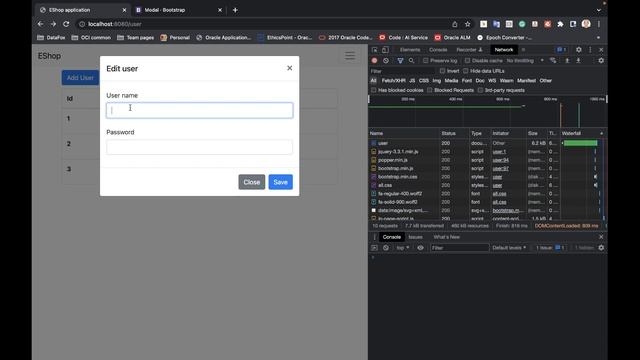Open the console settings gear
Image resolution: width=640 pixels, height=360 pixels.
click(x=601, y=248)
